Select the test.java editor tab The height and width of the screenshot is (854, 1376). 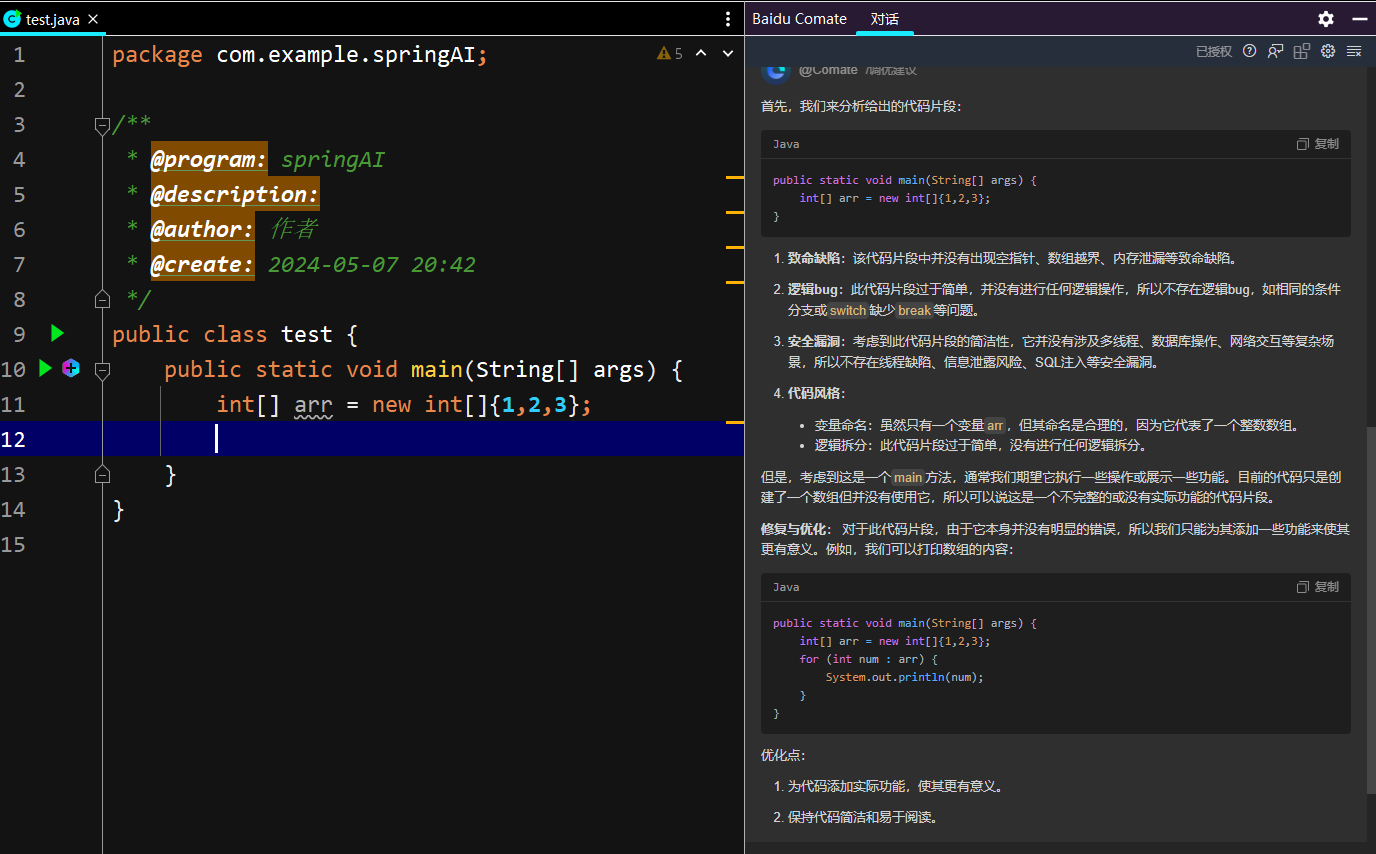52,19
